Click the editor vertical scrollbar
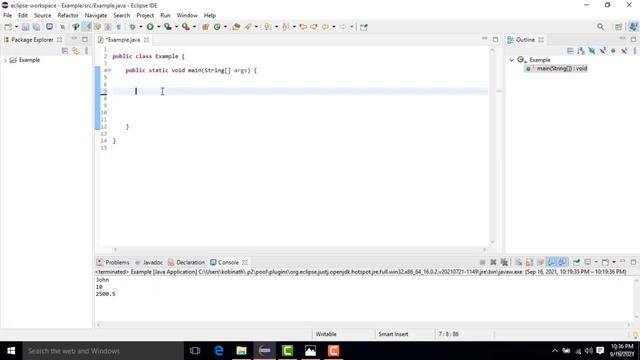The width and height of the screenshot is (640, 360). [492, 145]
